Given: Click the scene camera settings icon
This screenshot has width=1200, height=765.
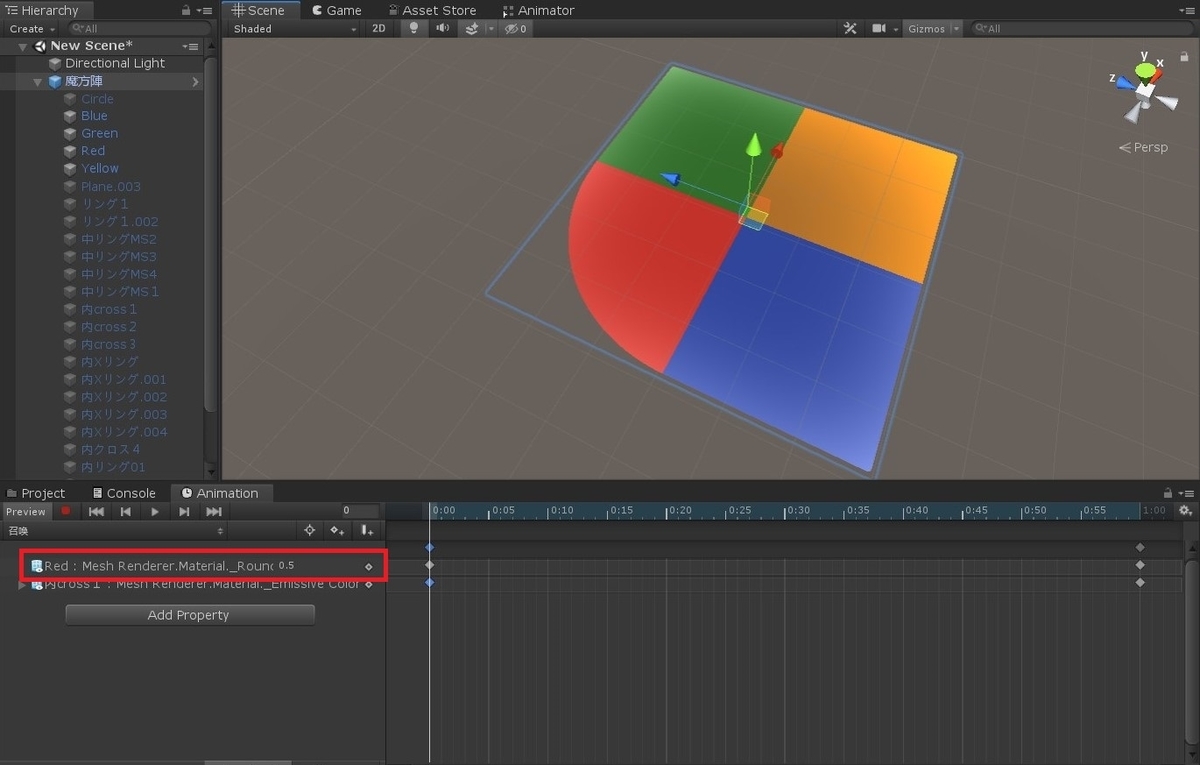Looking at the screenshot, I should click(x=879, y=29).
